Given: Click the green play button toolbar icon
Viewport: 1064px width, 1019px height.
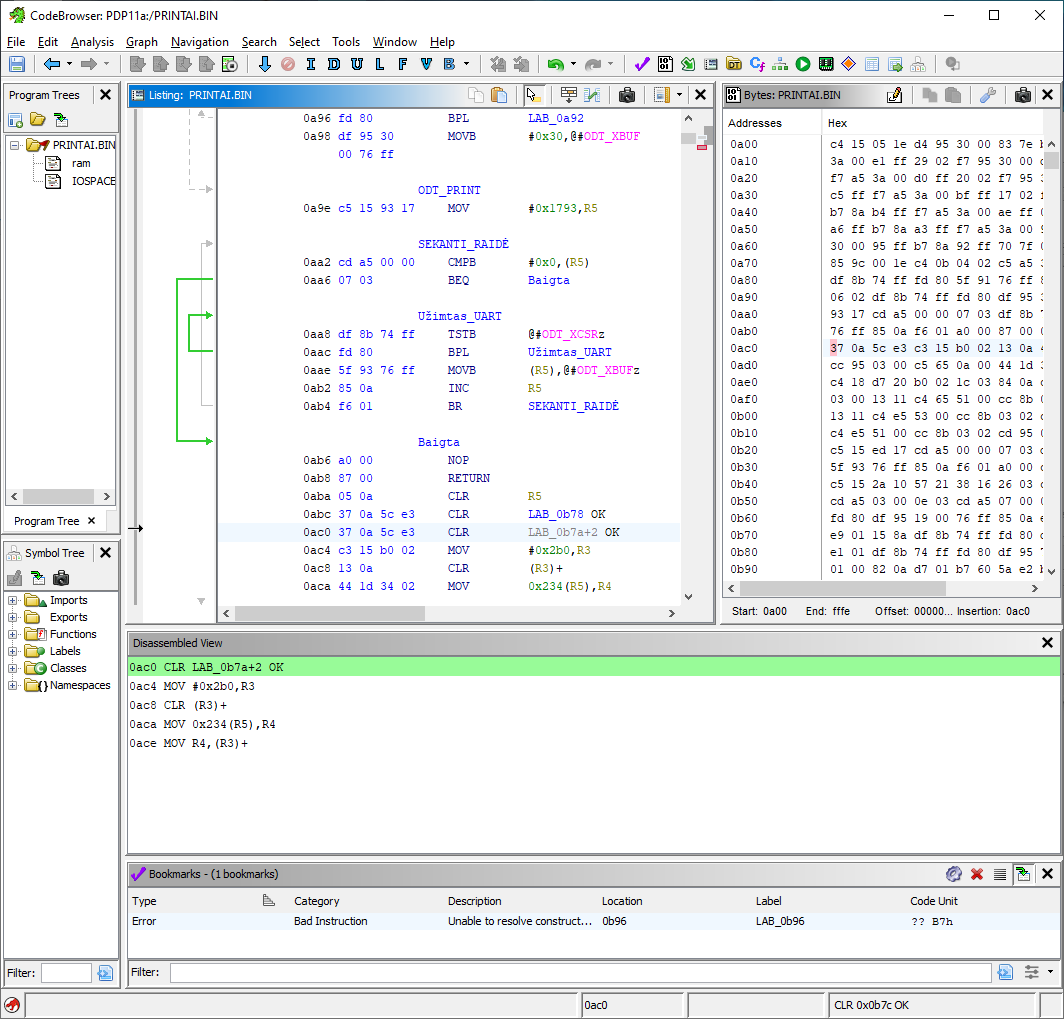Looking at the screenshot, I should 803,64.
